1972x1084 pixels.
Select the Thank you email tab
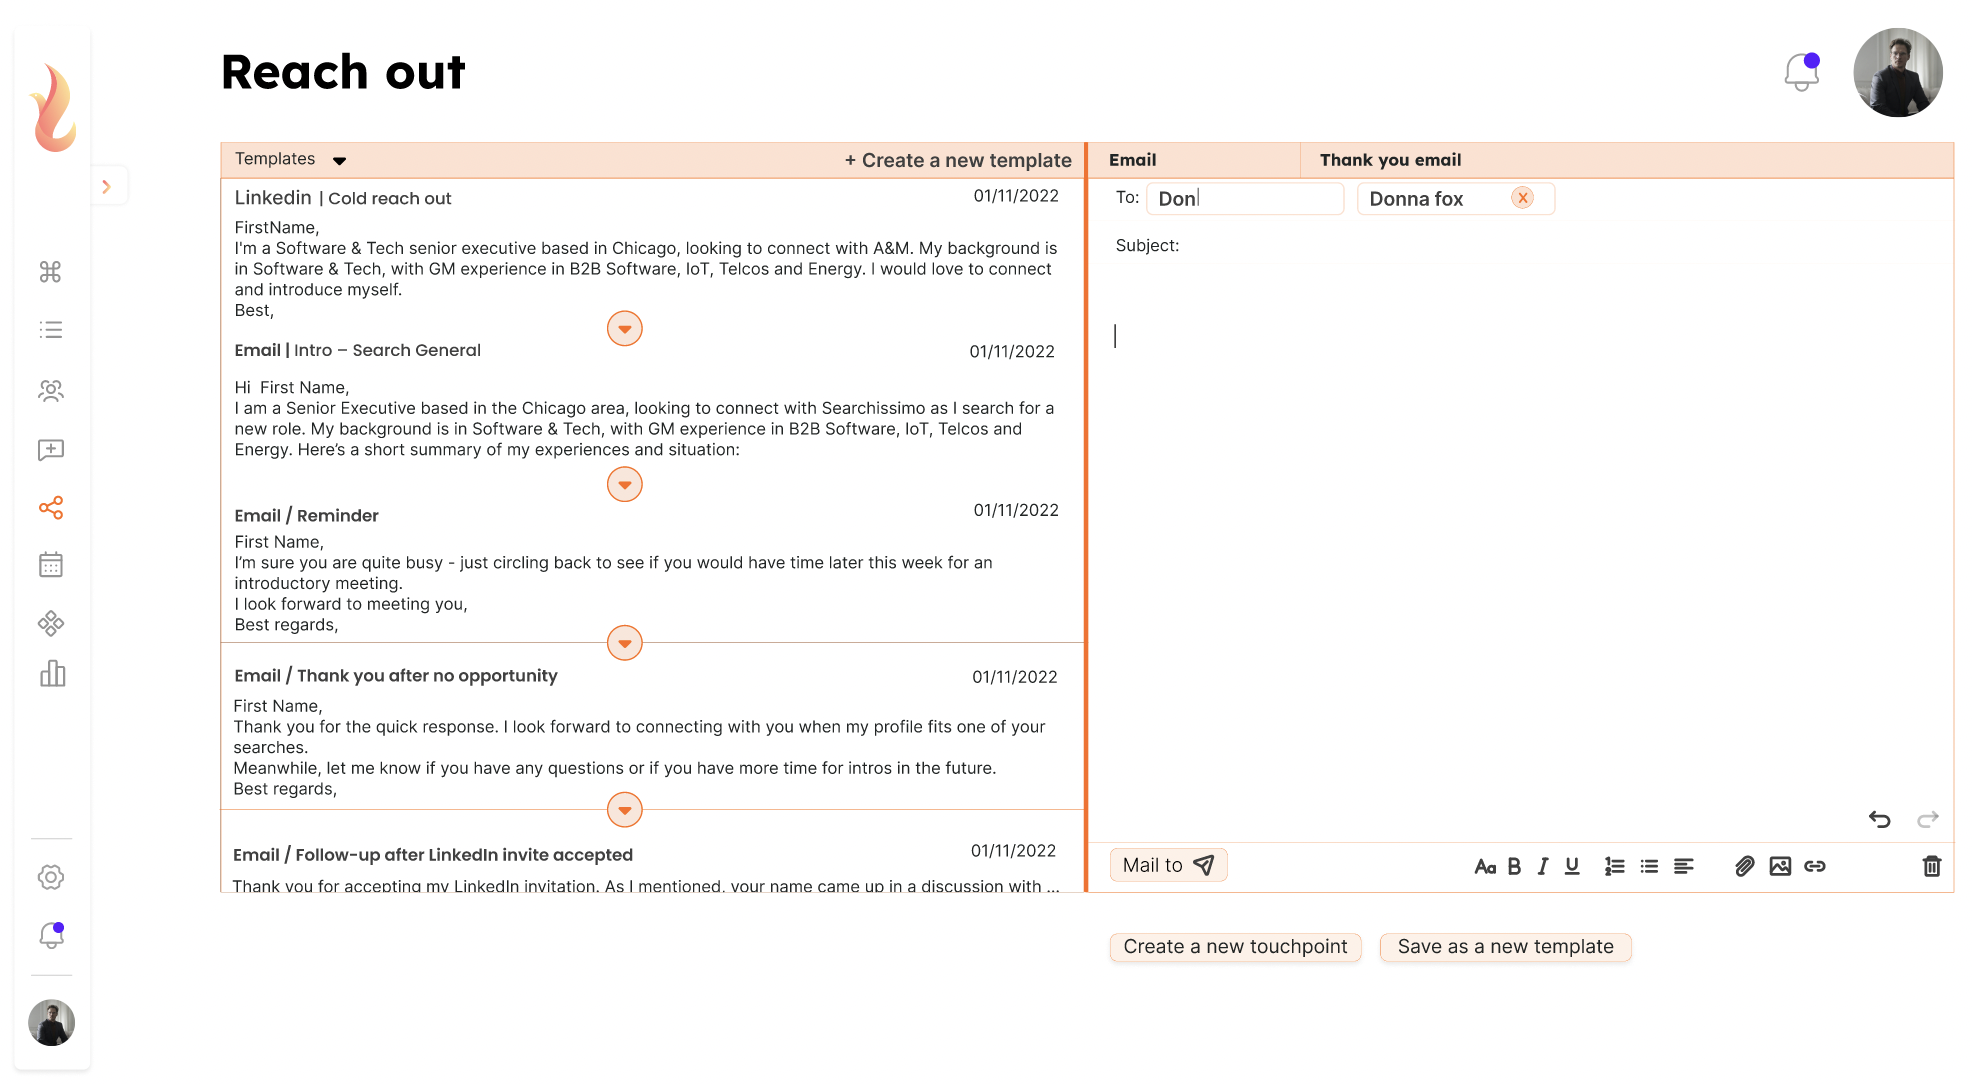(1390, 160)
